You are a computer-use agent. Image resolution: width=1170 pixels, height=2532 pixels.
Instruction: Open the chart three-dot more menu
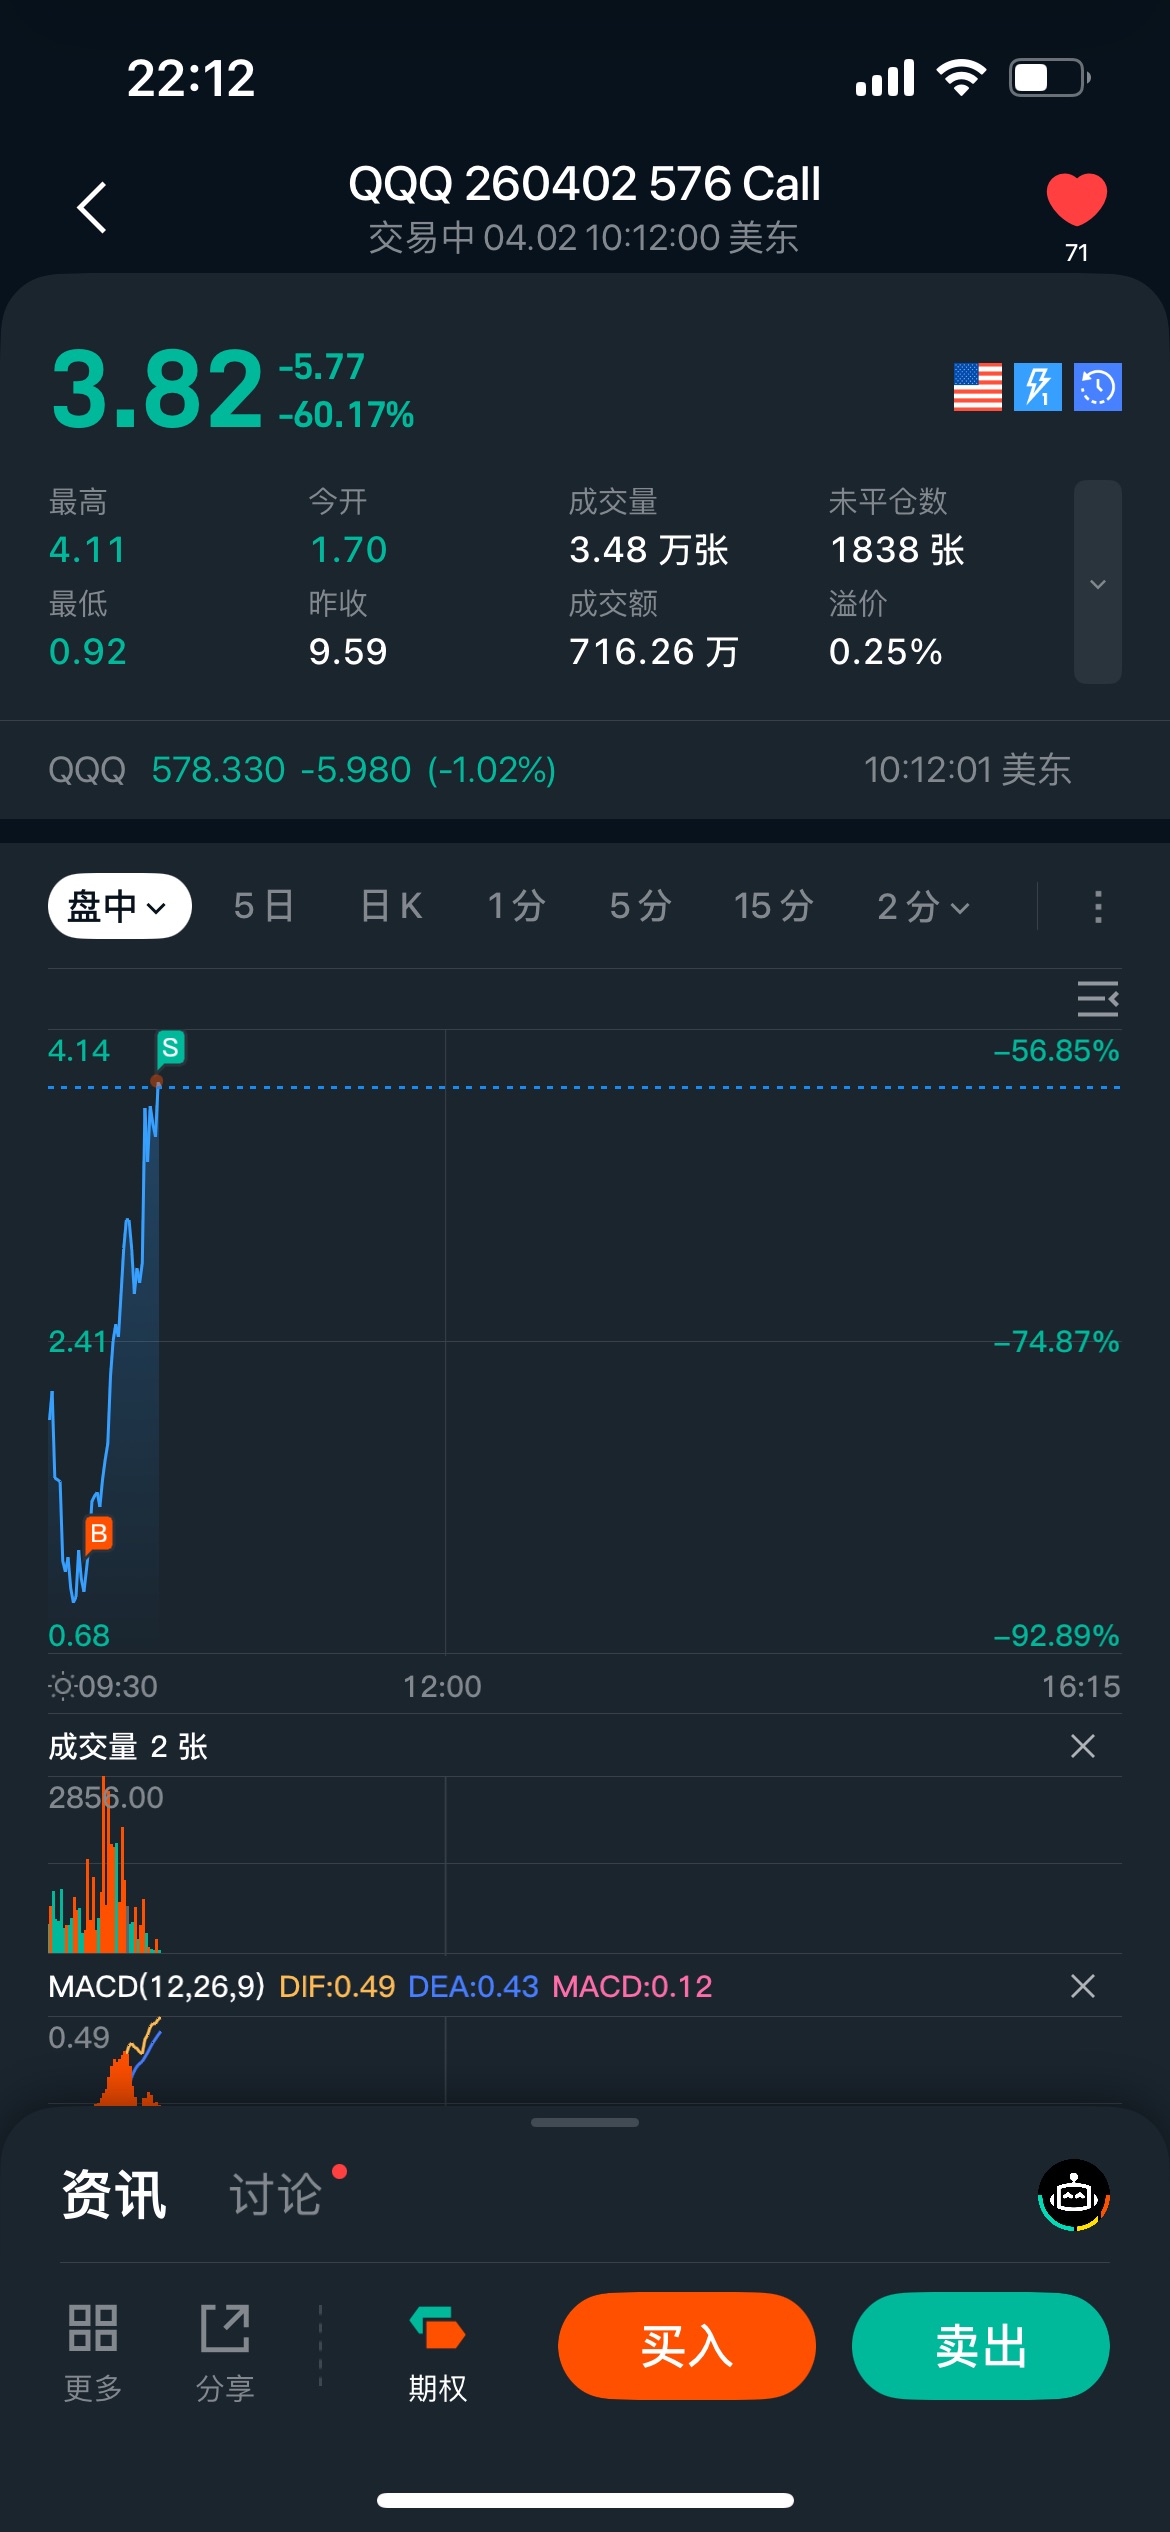point(1098,906)
